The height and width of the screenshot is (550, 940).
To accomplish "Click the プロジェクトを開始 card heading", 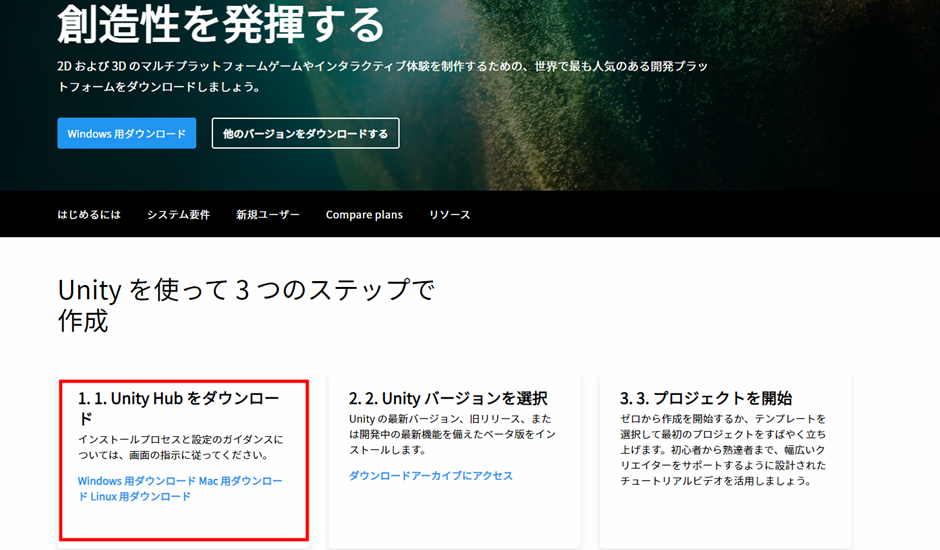I will tap(706, 398).
